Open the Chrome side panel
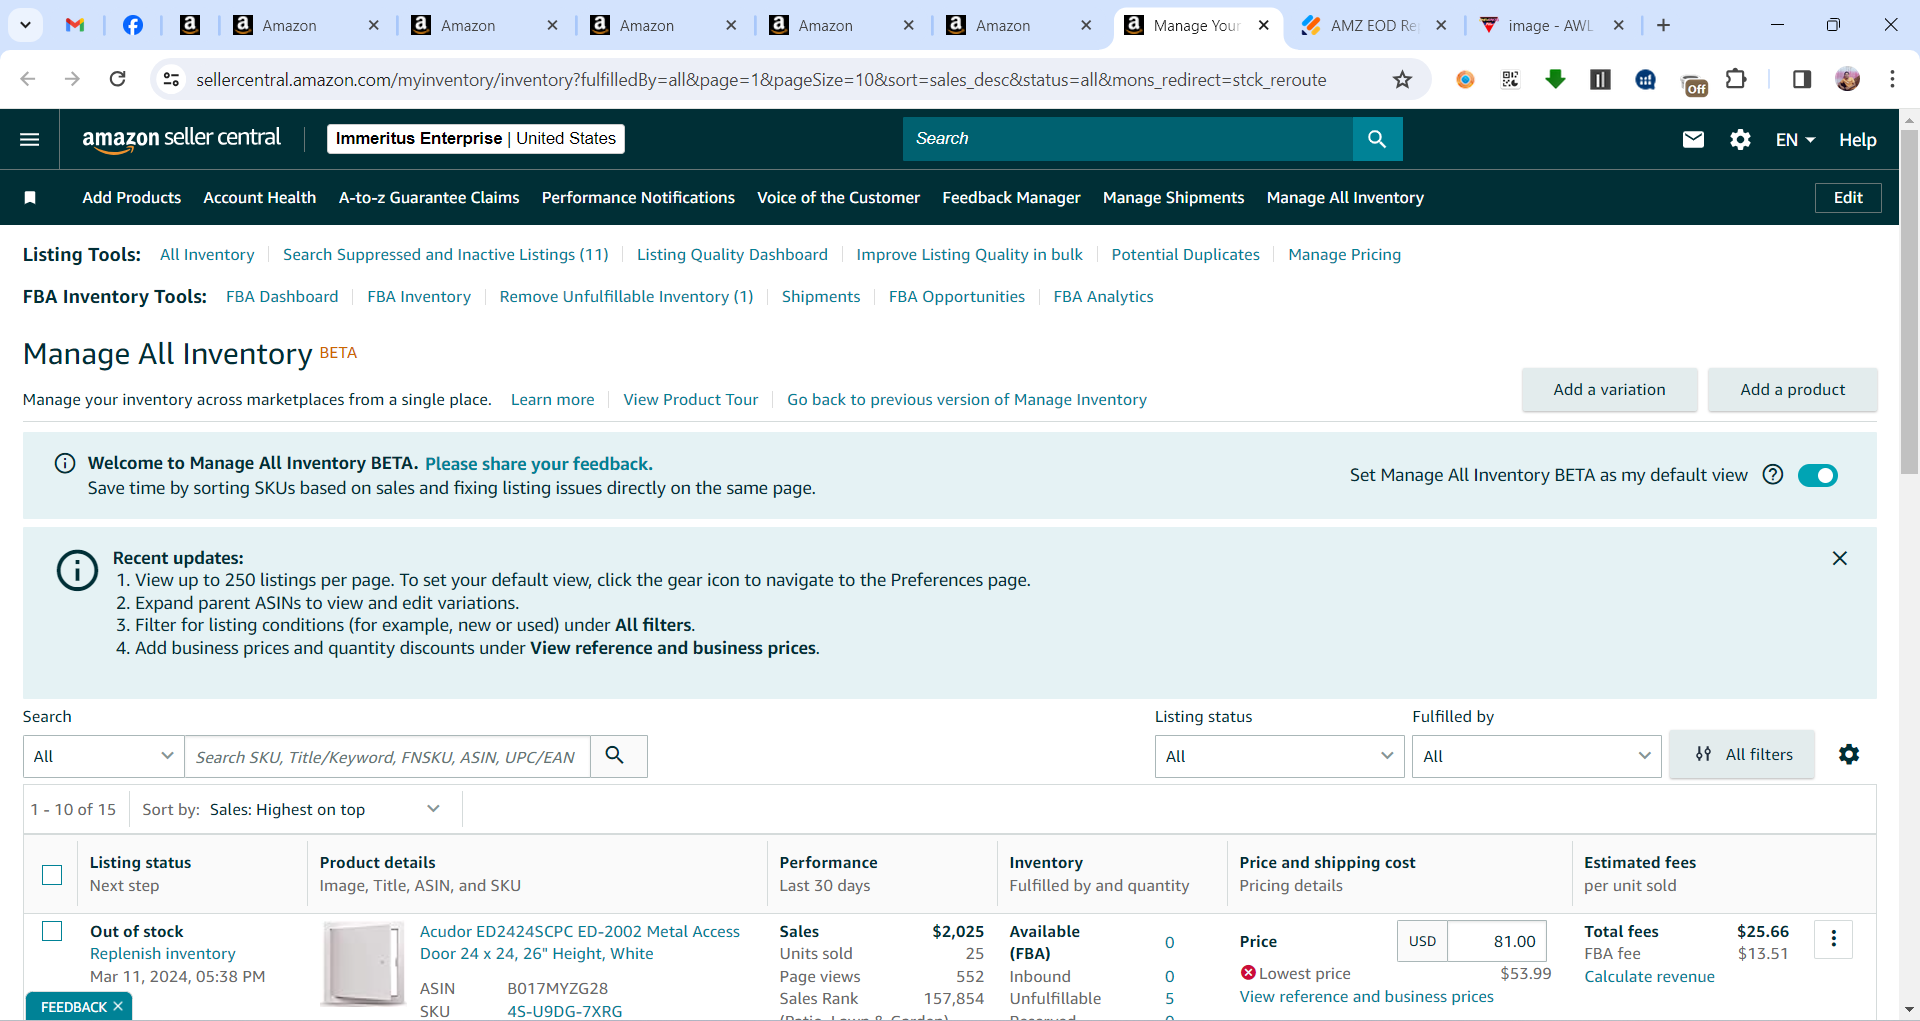 click(x=1802, y=79)
